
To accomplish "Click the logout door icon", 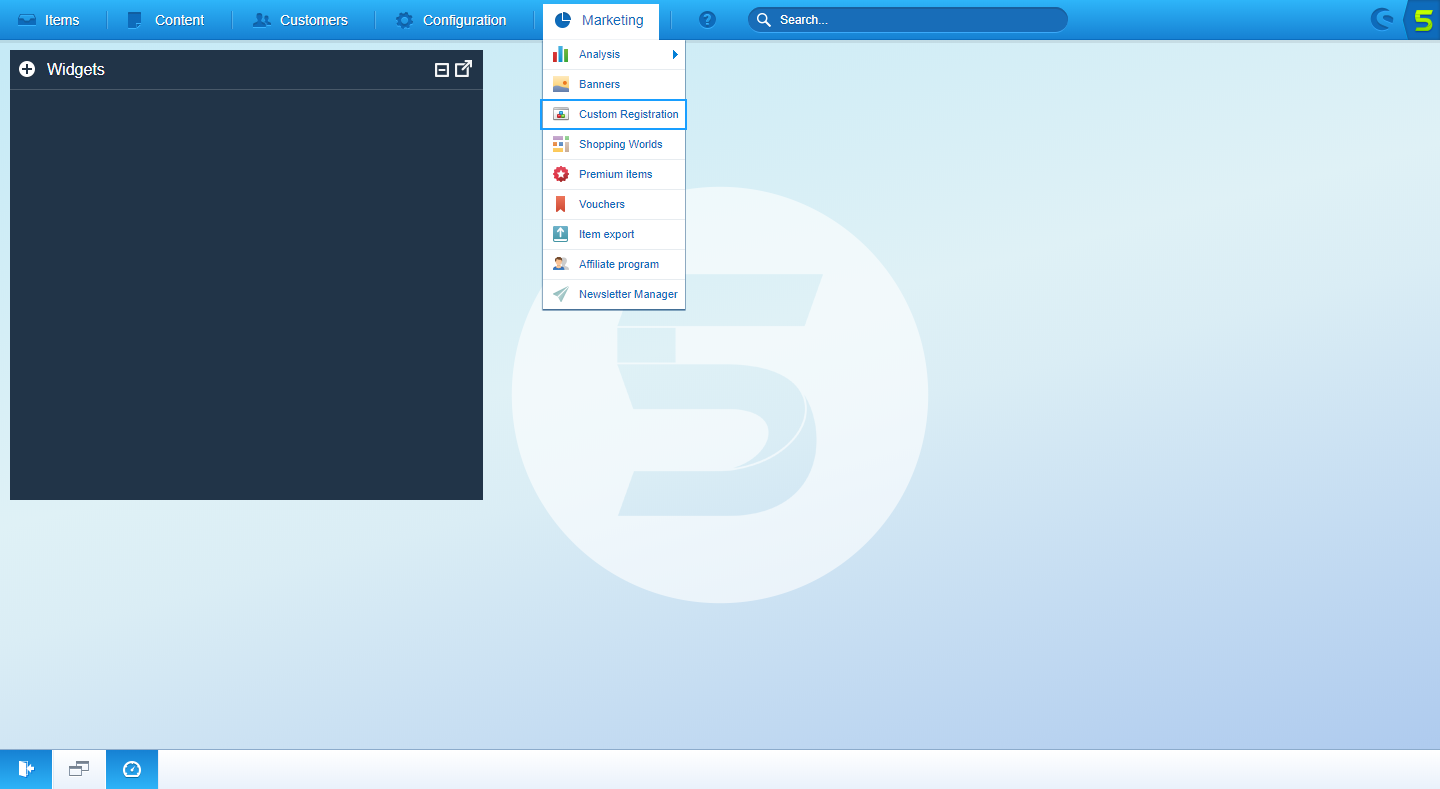I will click(26, 769).
